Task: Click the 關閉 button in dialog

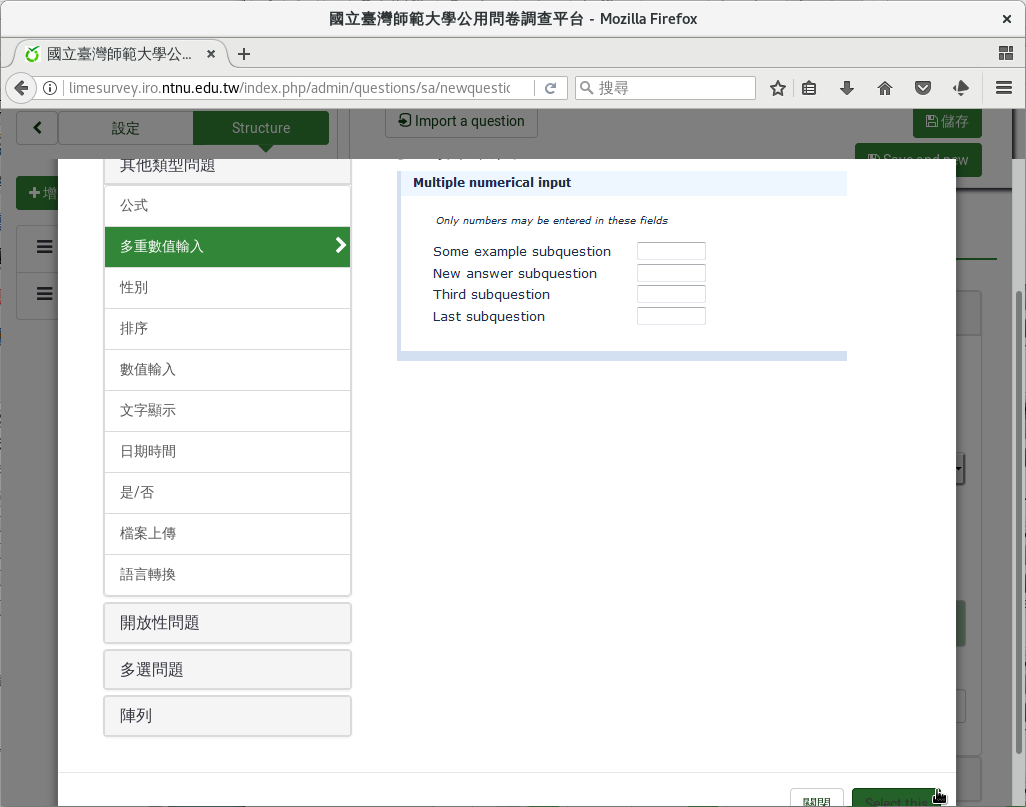Action: click(816, 799)
